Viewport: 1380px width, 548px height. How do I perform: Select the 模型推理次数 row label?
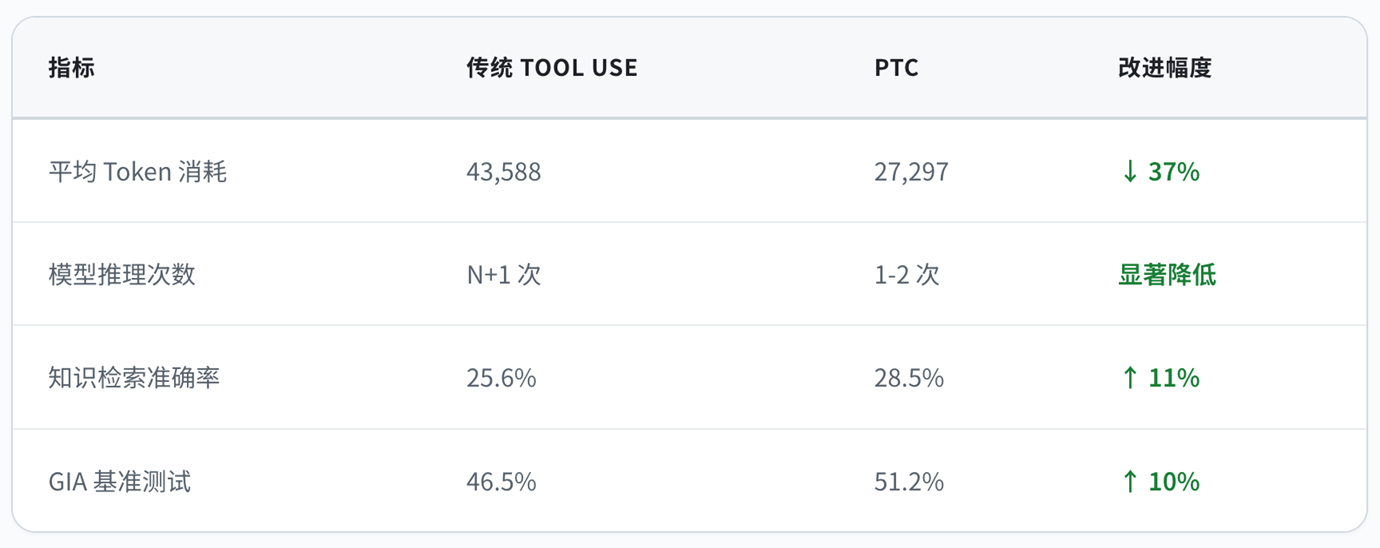click(122, 275)
